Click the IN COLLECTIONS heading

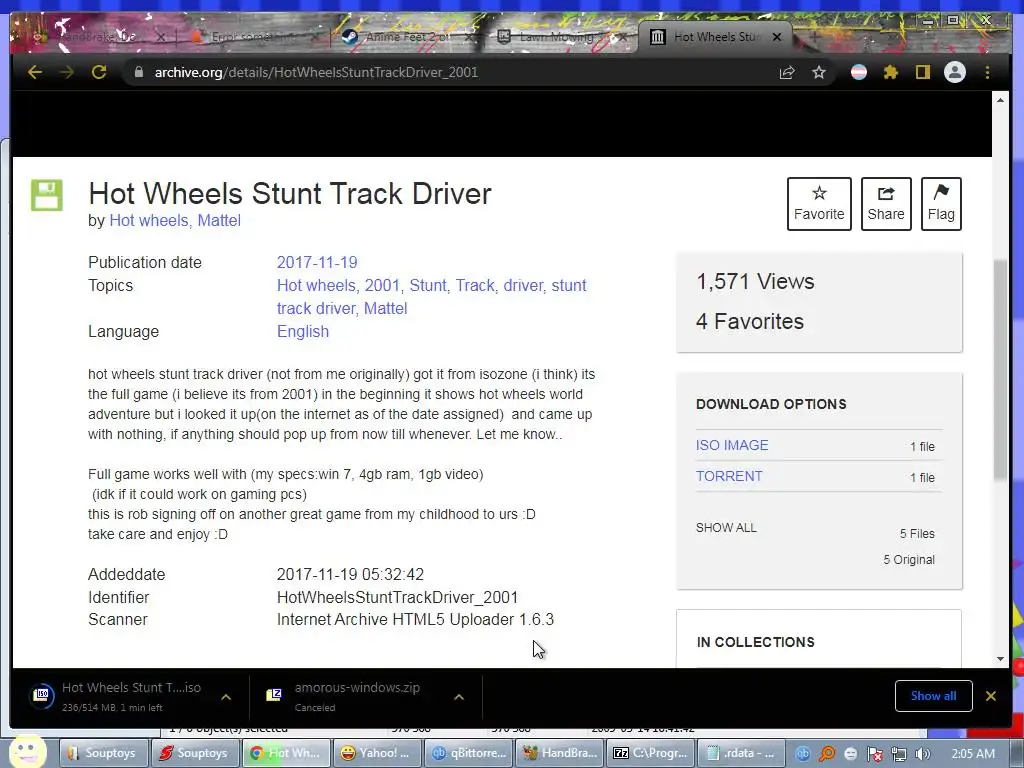coord(756,642)
